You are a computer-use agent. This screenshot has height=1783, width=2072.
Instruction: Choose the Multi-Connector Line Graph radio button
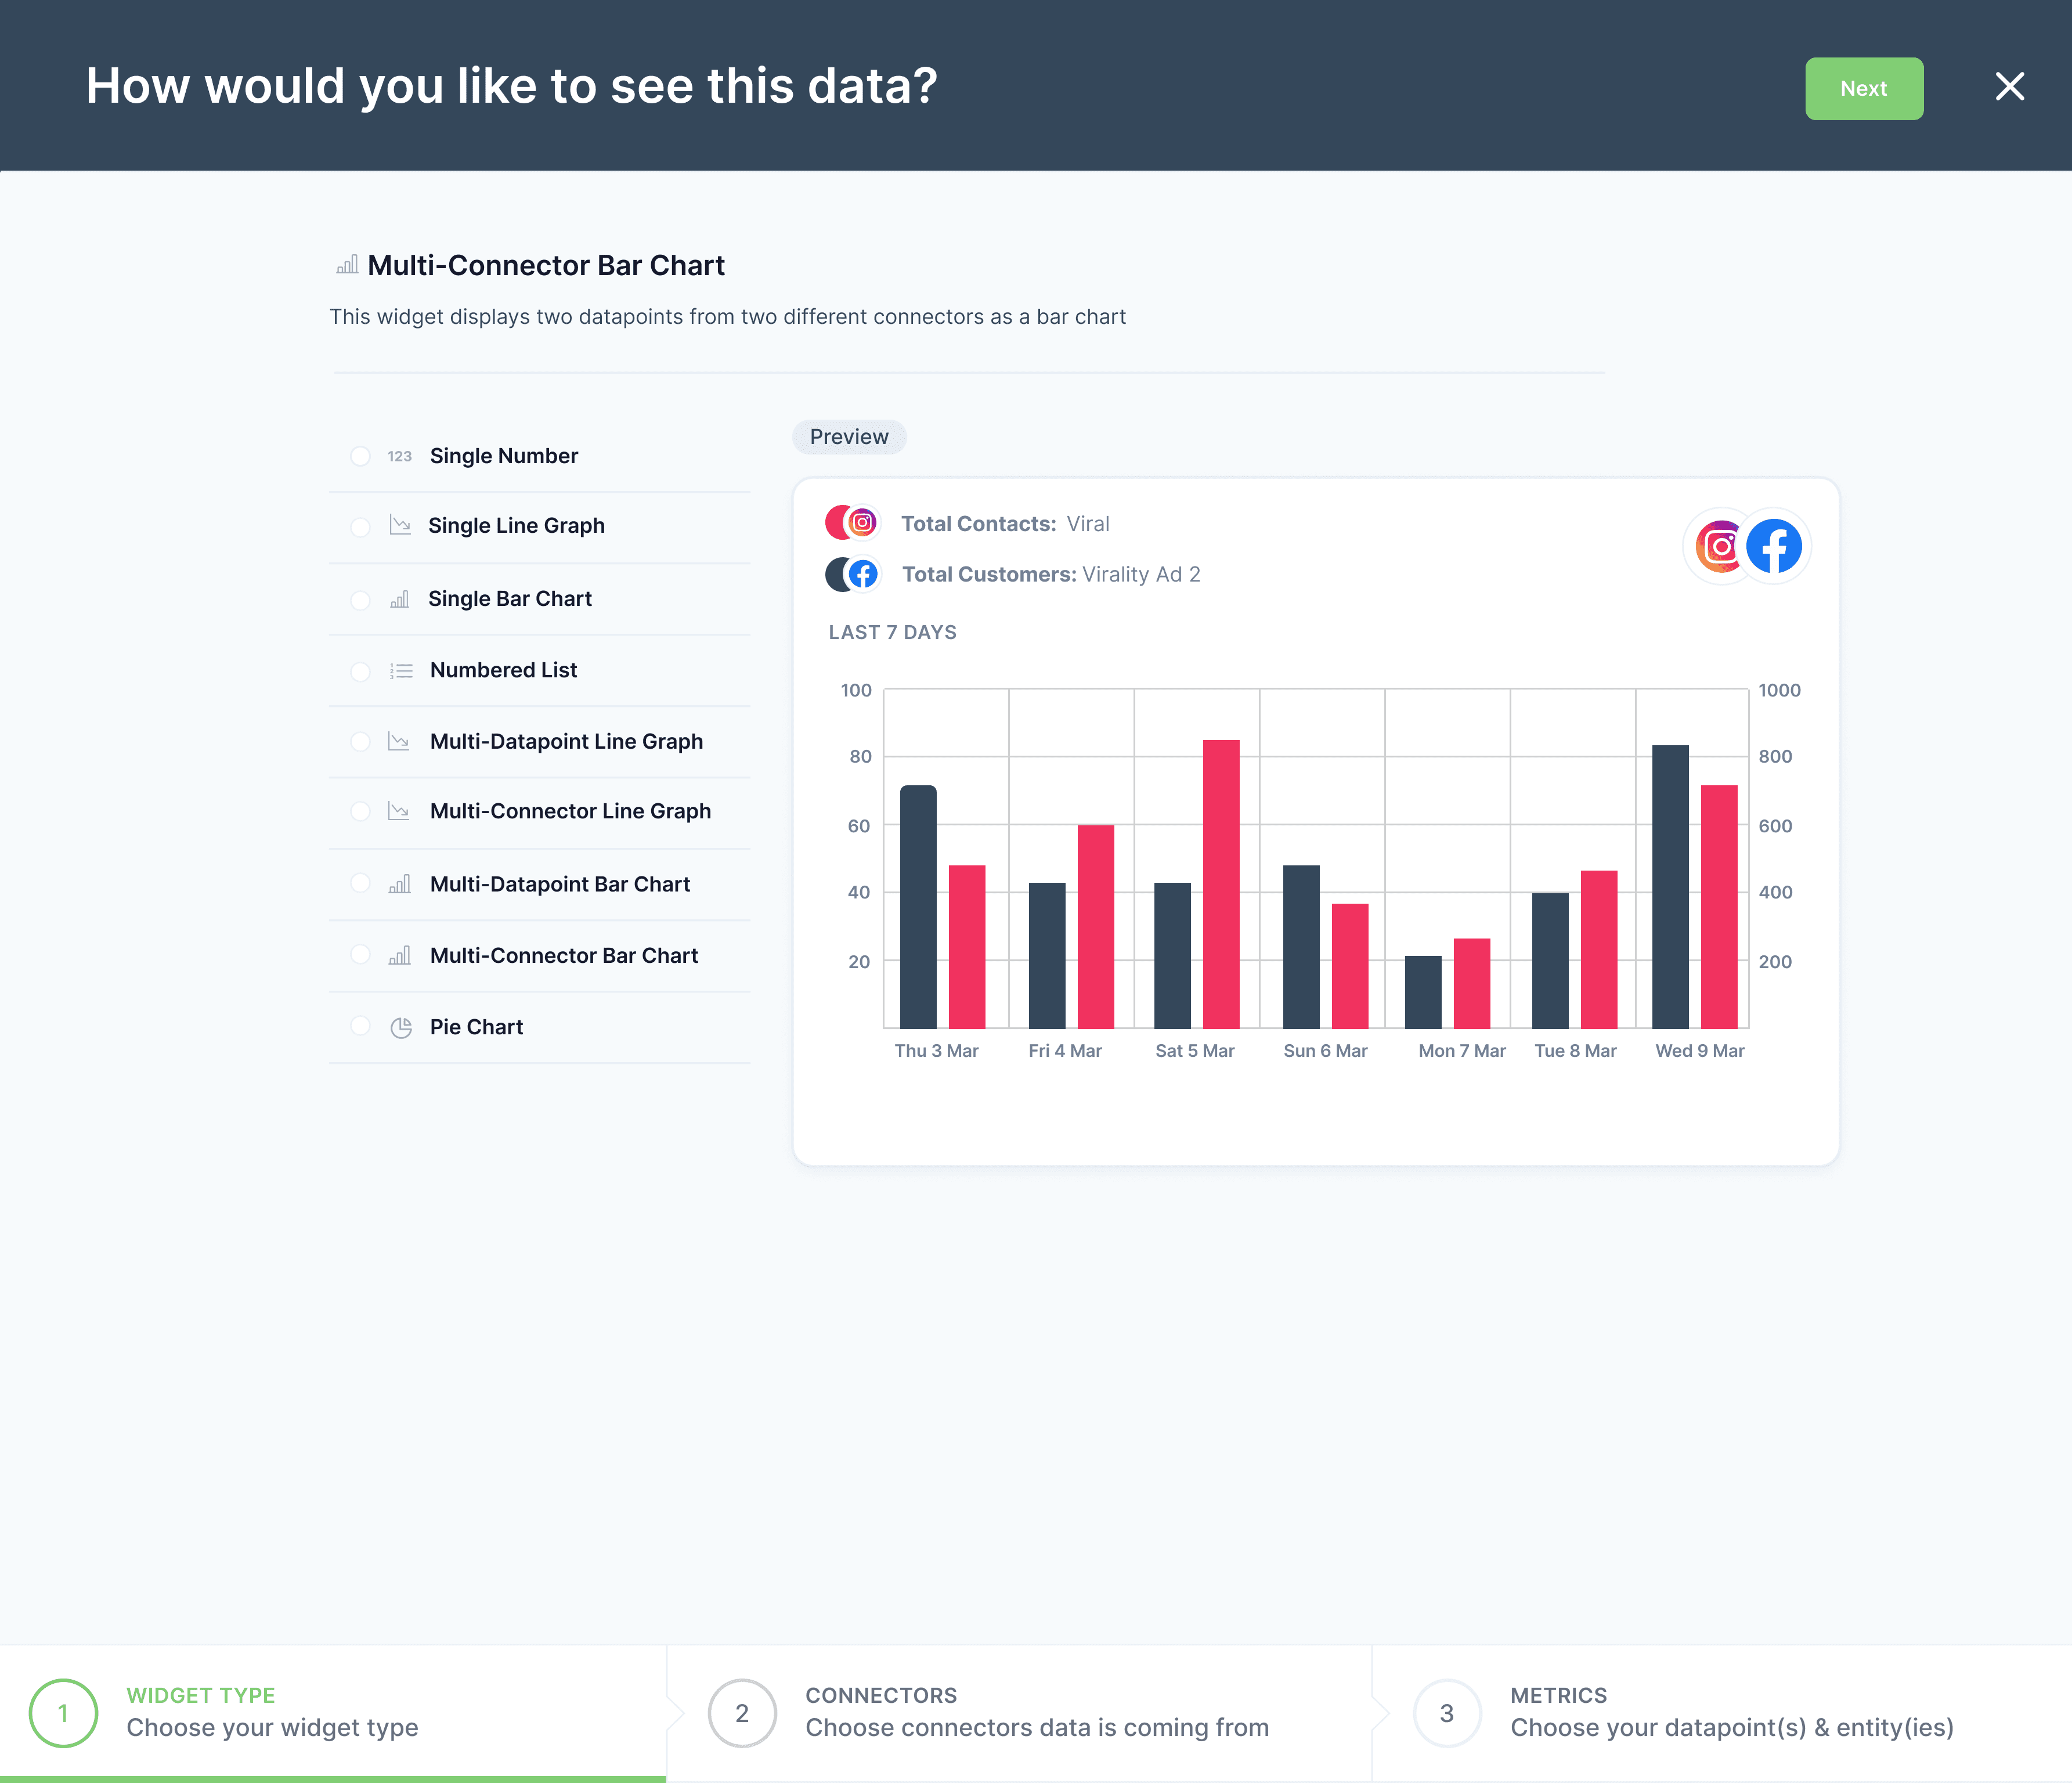(x=360, y=811)
